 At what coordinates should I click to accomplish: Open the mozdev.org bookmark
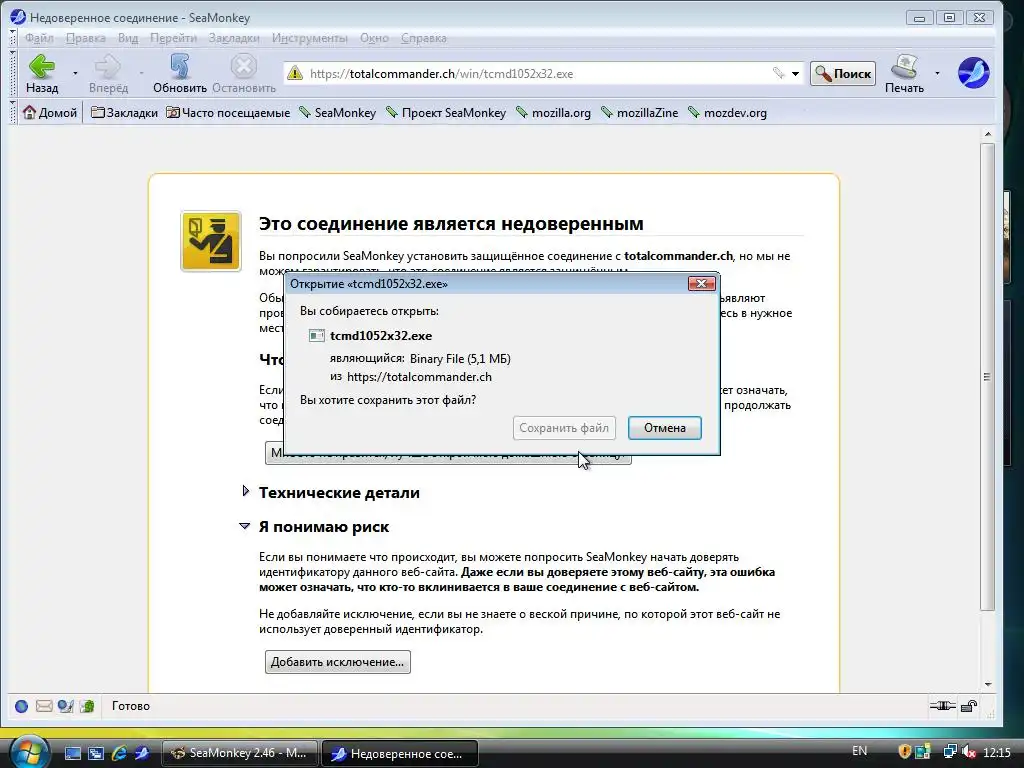coord(728,112)
